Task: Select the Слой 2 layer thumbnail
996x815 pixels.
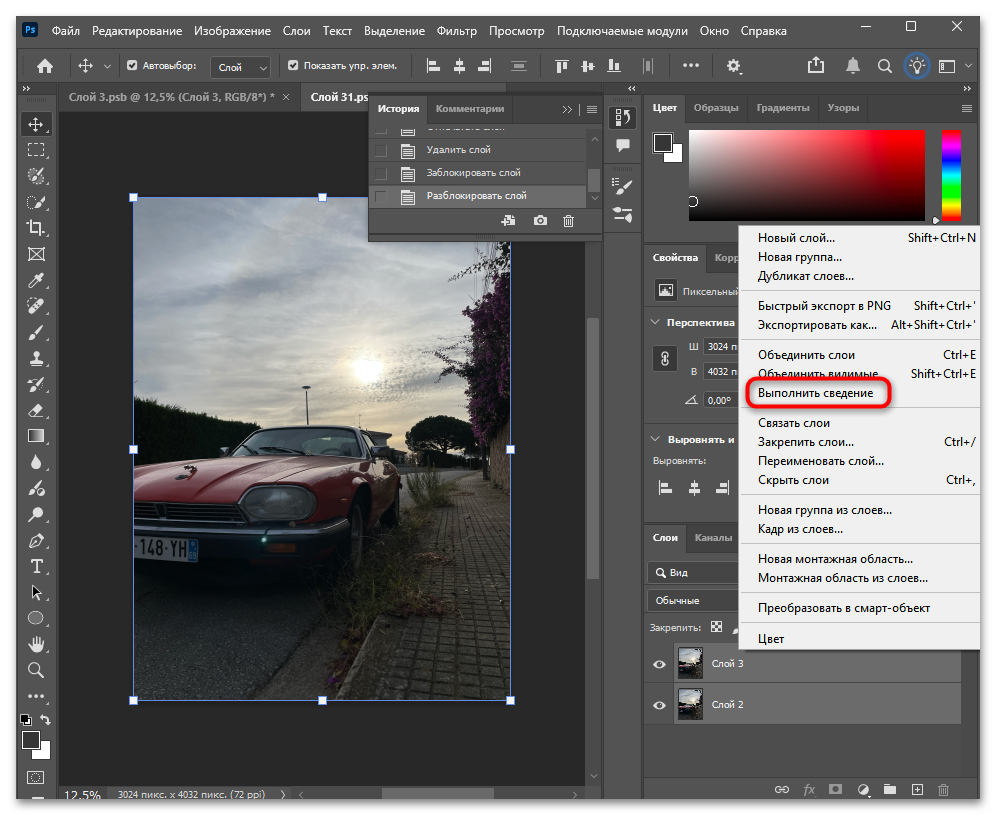Action: (x=690, y=705)
